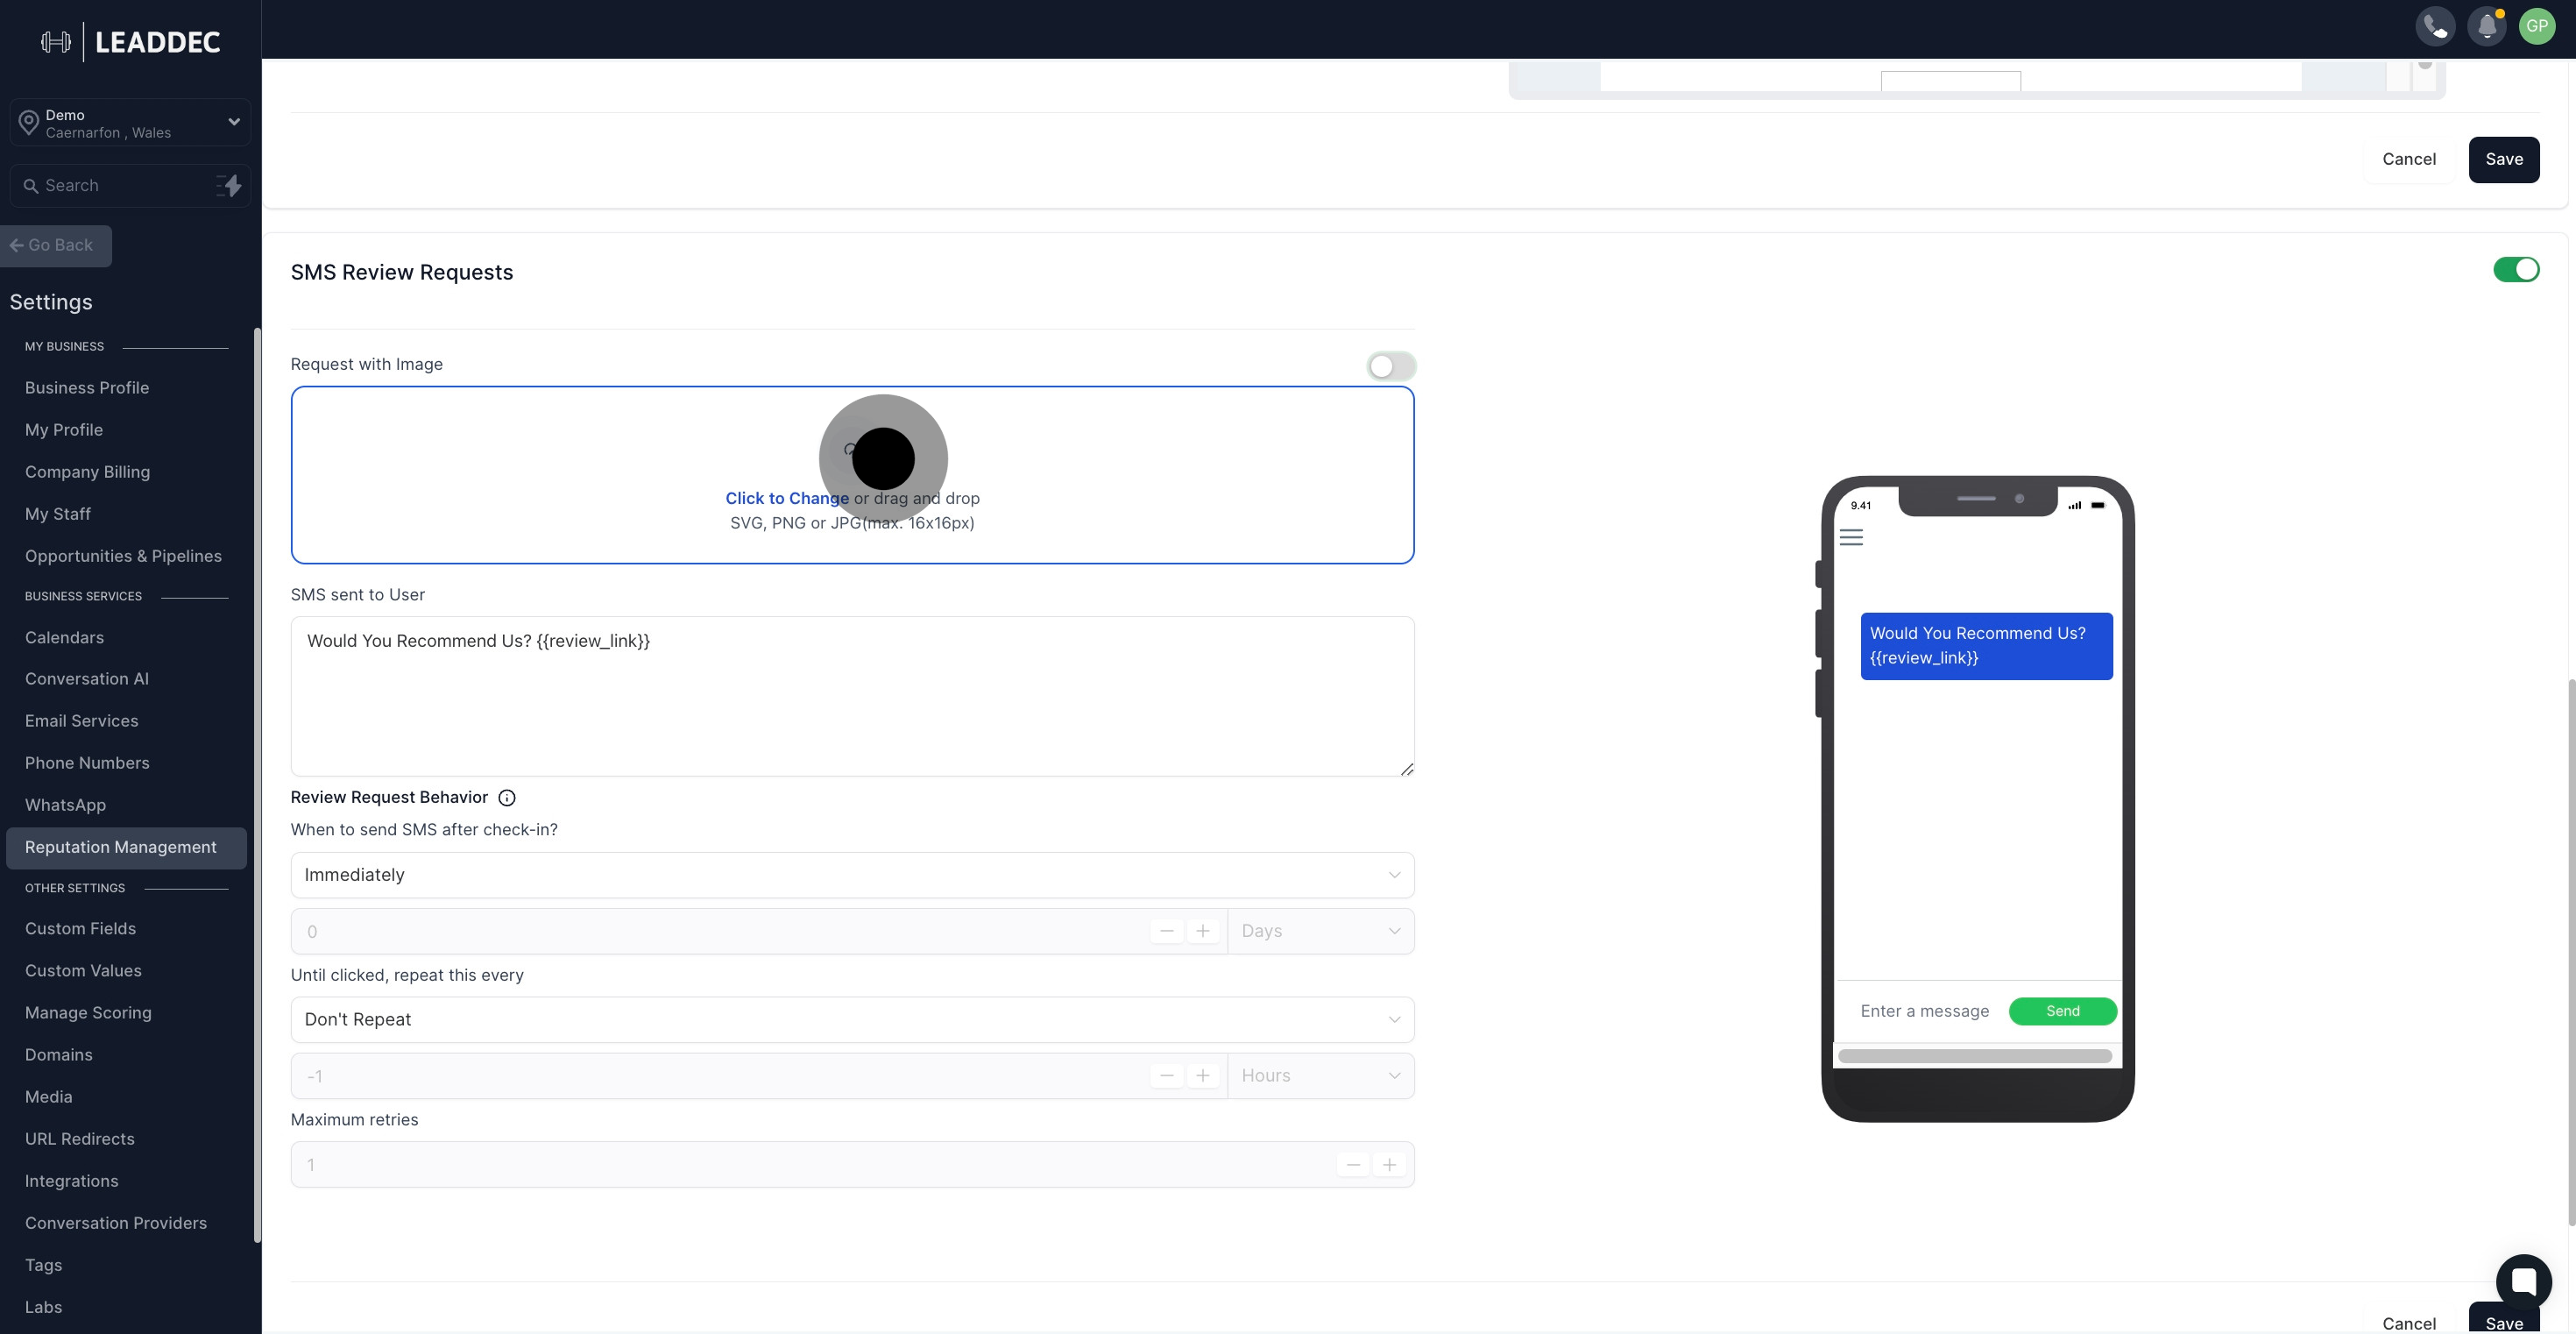
Task: Click the upper Cancel button
Action: click(2409, 159)
